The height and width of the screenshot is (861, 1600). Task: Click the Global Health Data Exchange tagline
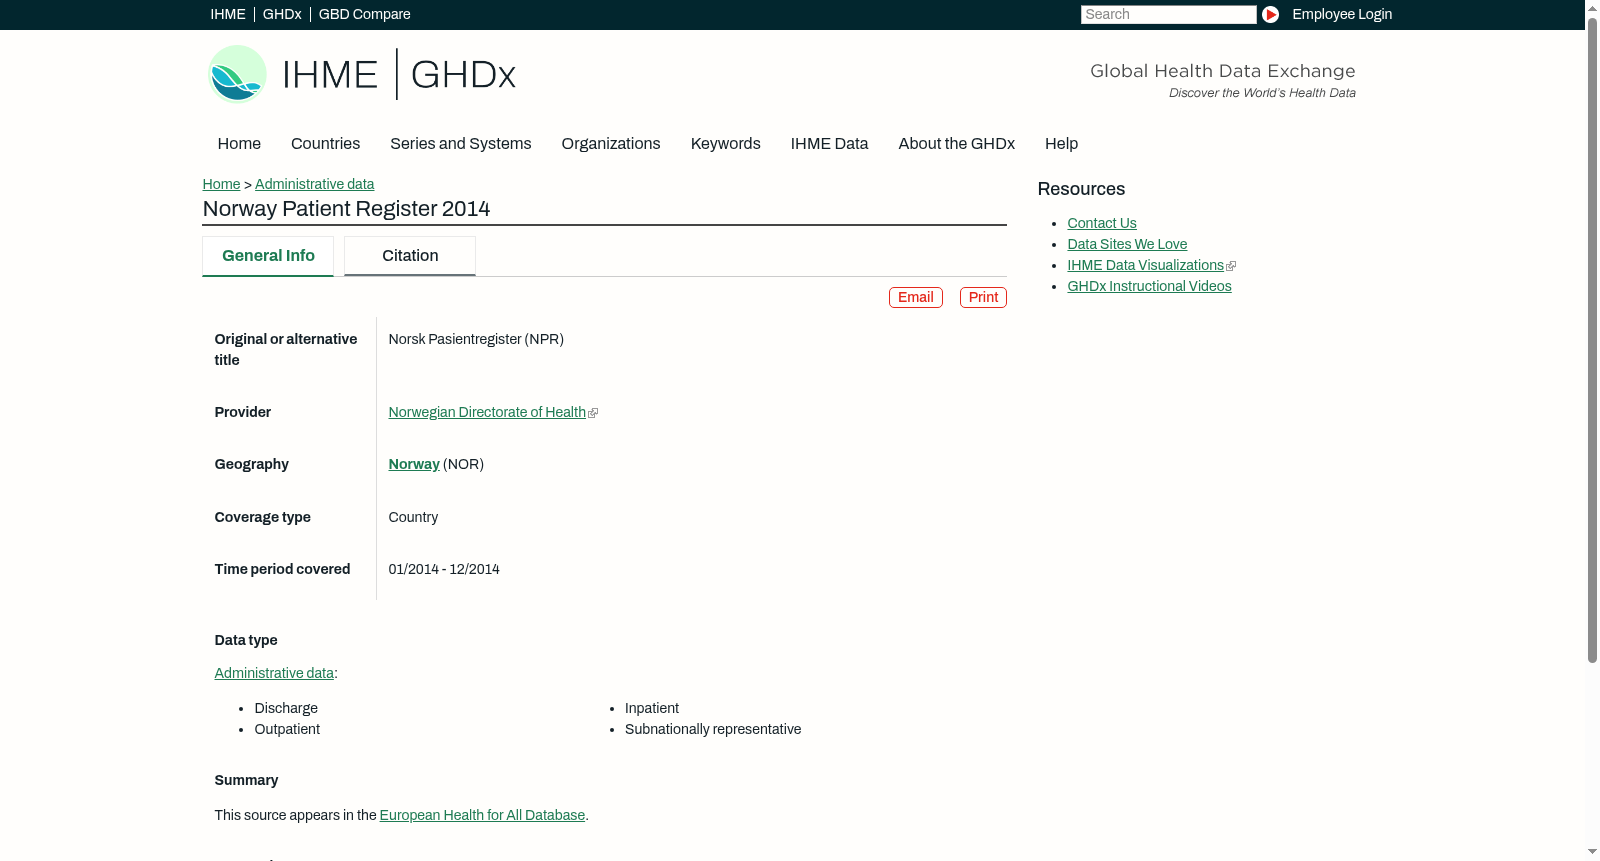pos(1223,71)
